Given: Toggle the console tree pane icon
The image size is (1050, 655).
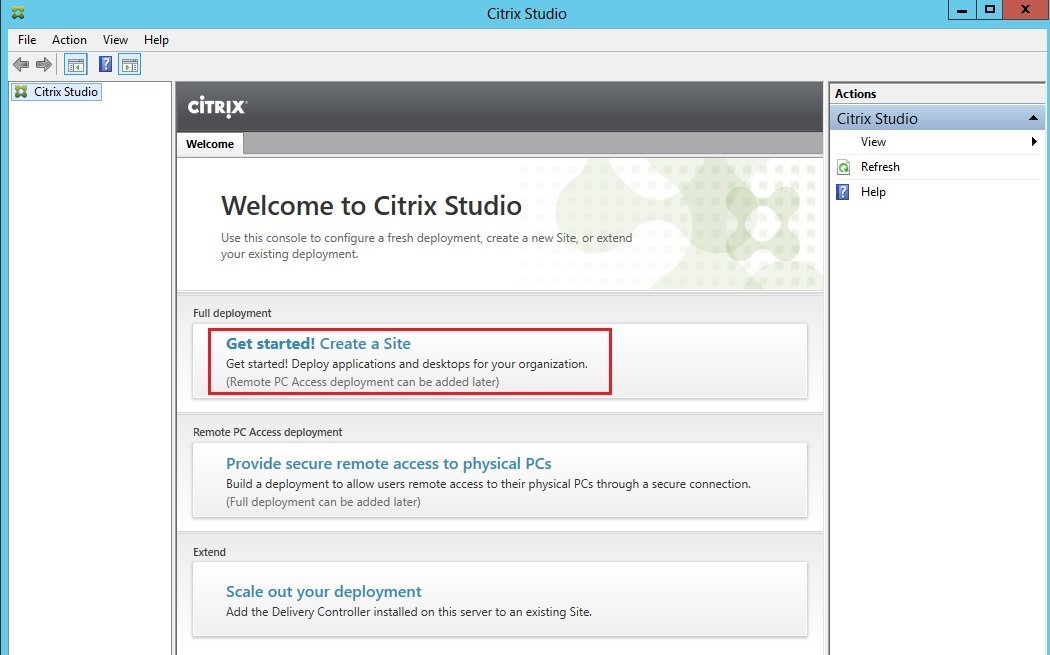Looking at the screenshot, I should pyautogui.click(x=76, y=65).
